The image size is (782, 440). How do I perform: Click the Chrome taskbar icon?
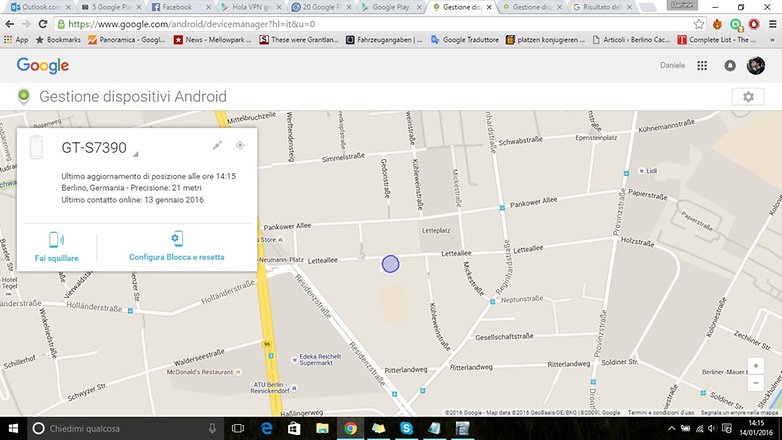point(350,429)
